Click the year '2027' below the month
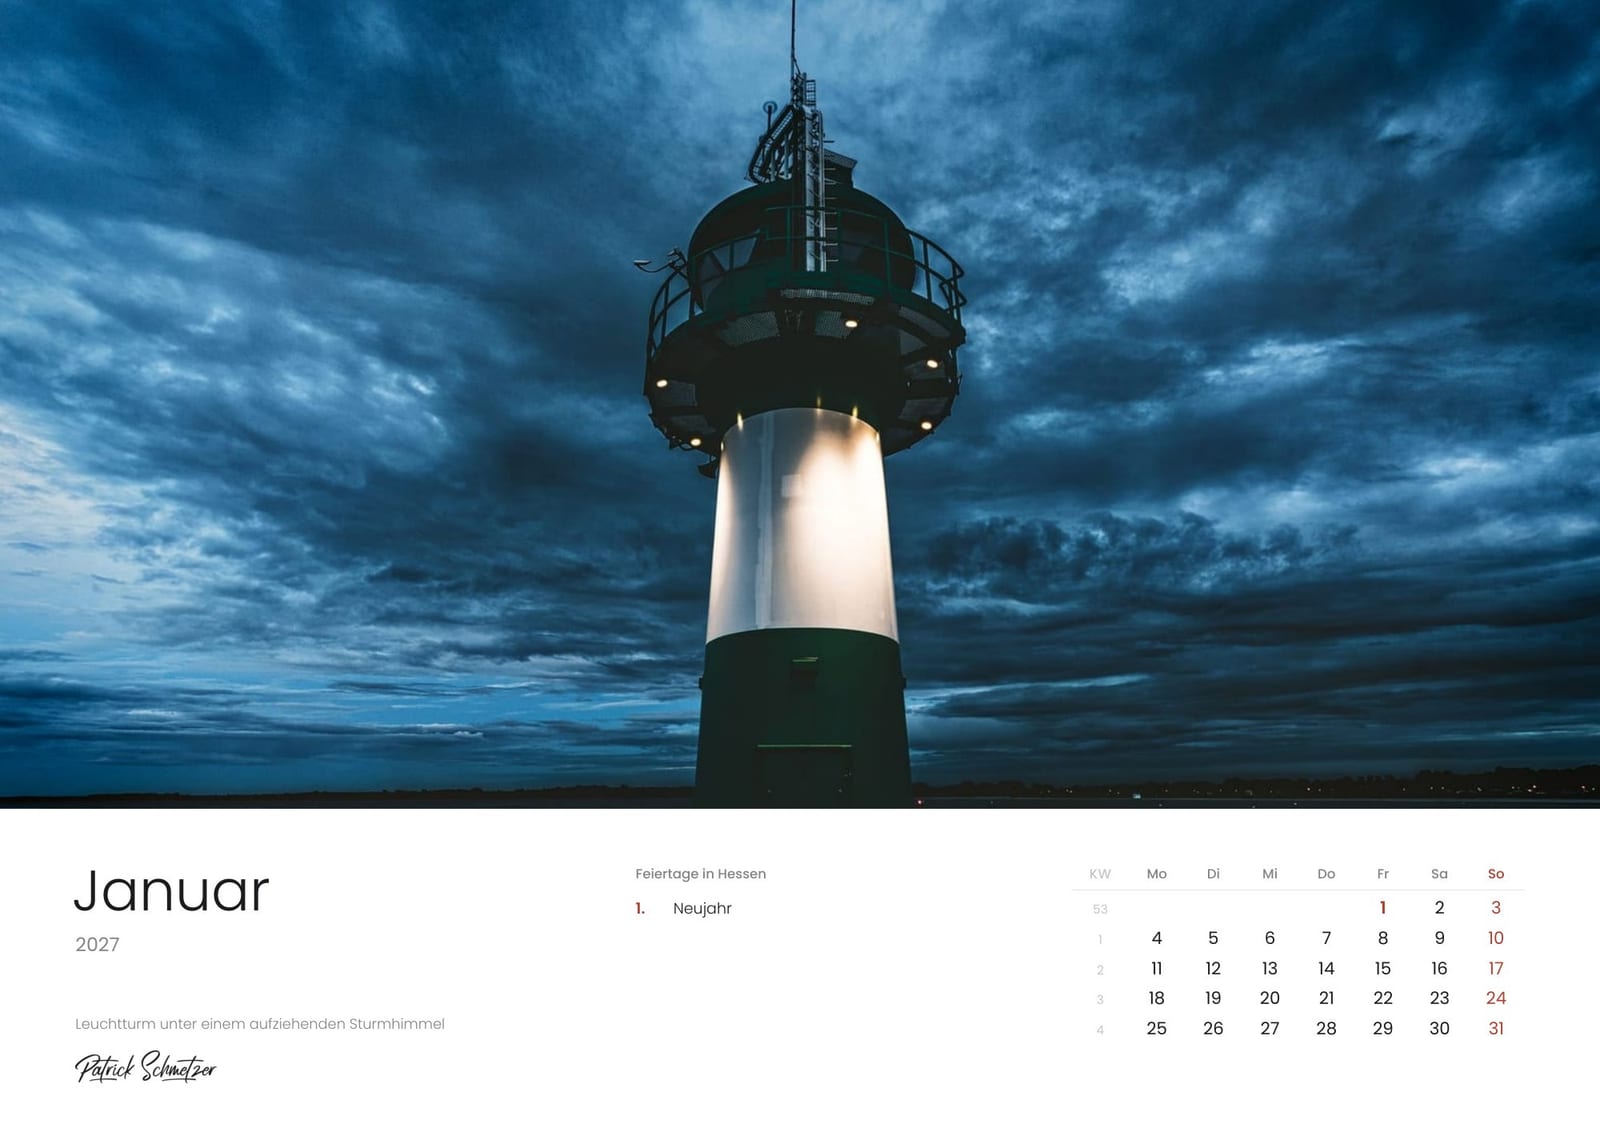 [97, 944]
